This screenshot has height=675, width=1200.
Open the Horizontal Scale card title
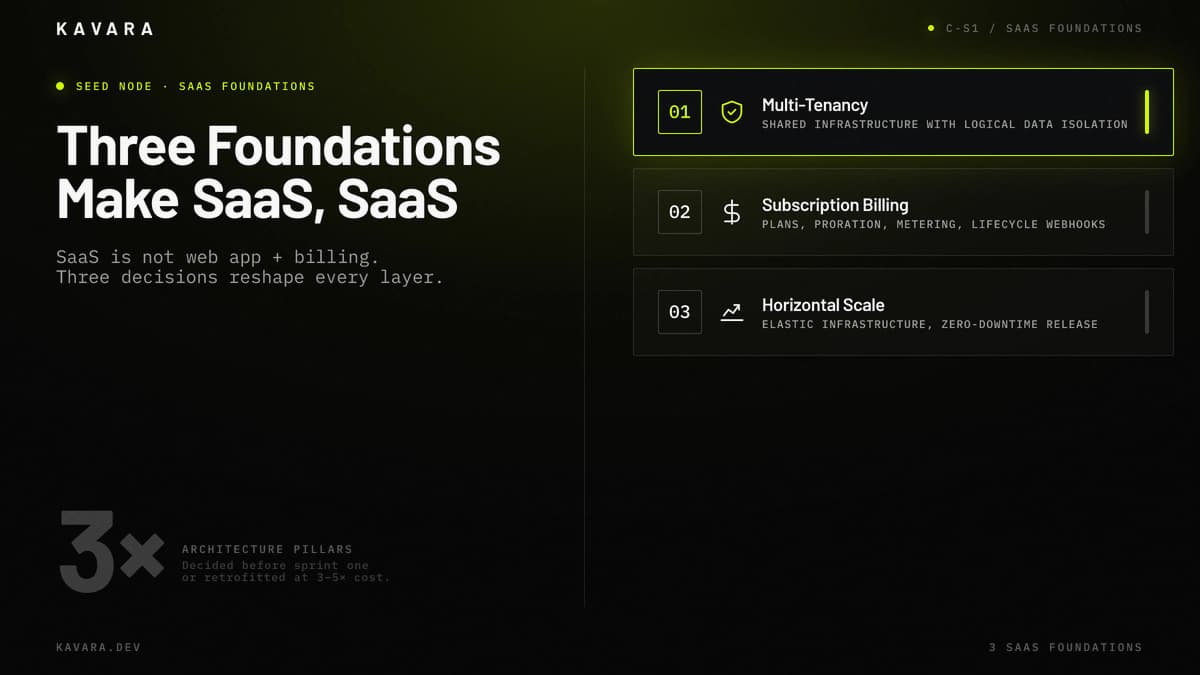[823, 305]
